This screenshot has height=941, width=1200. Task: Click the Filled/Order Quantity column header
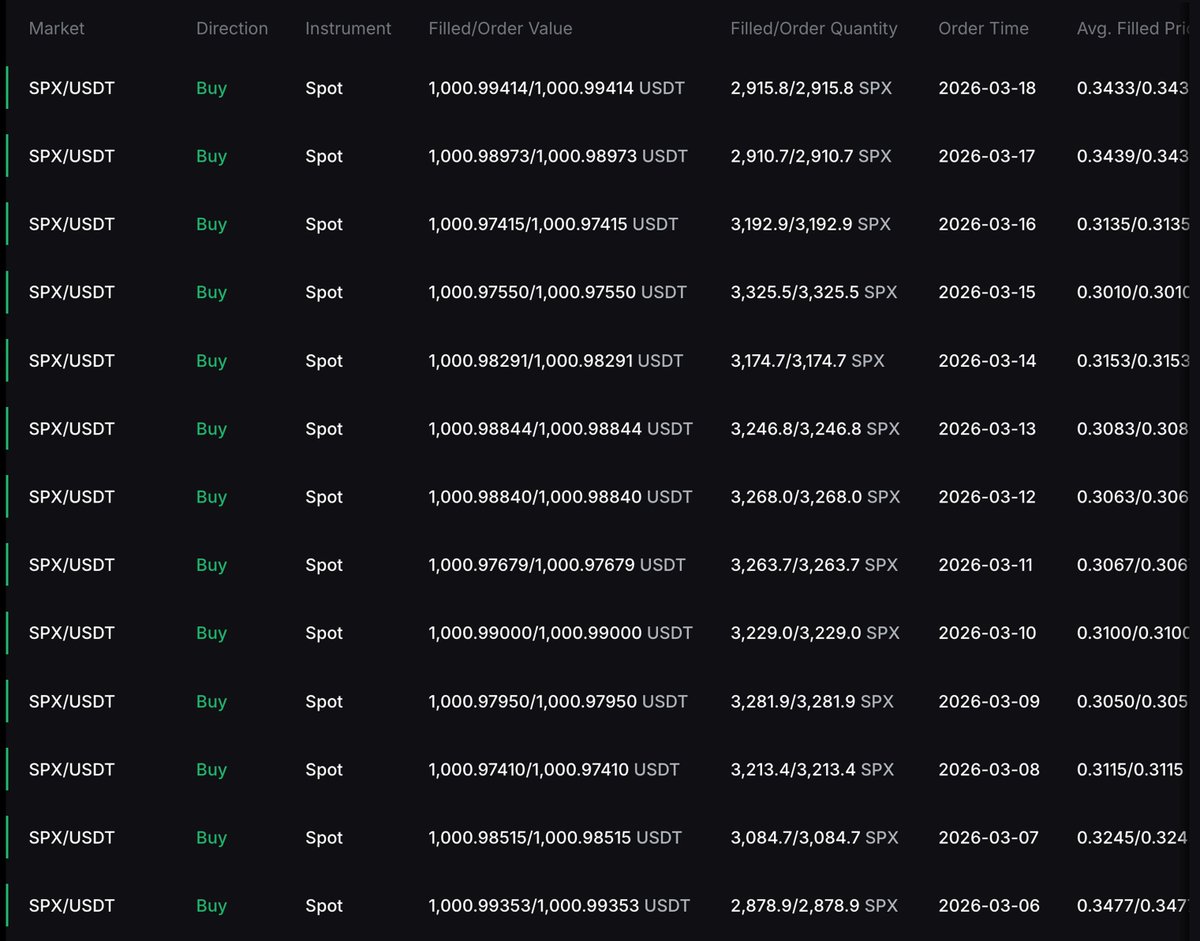[x=814, y=29]
